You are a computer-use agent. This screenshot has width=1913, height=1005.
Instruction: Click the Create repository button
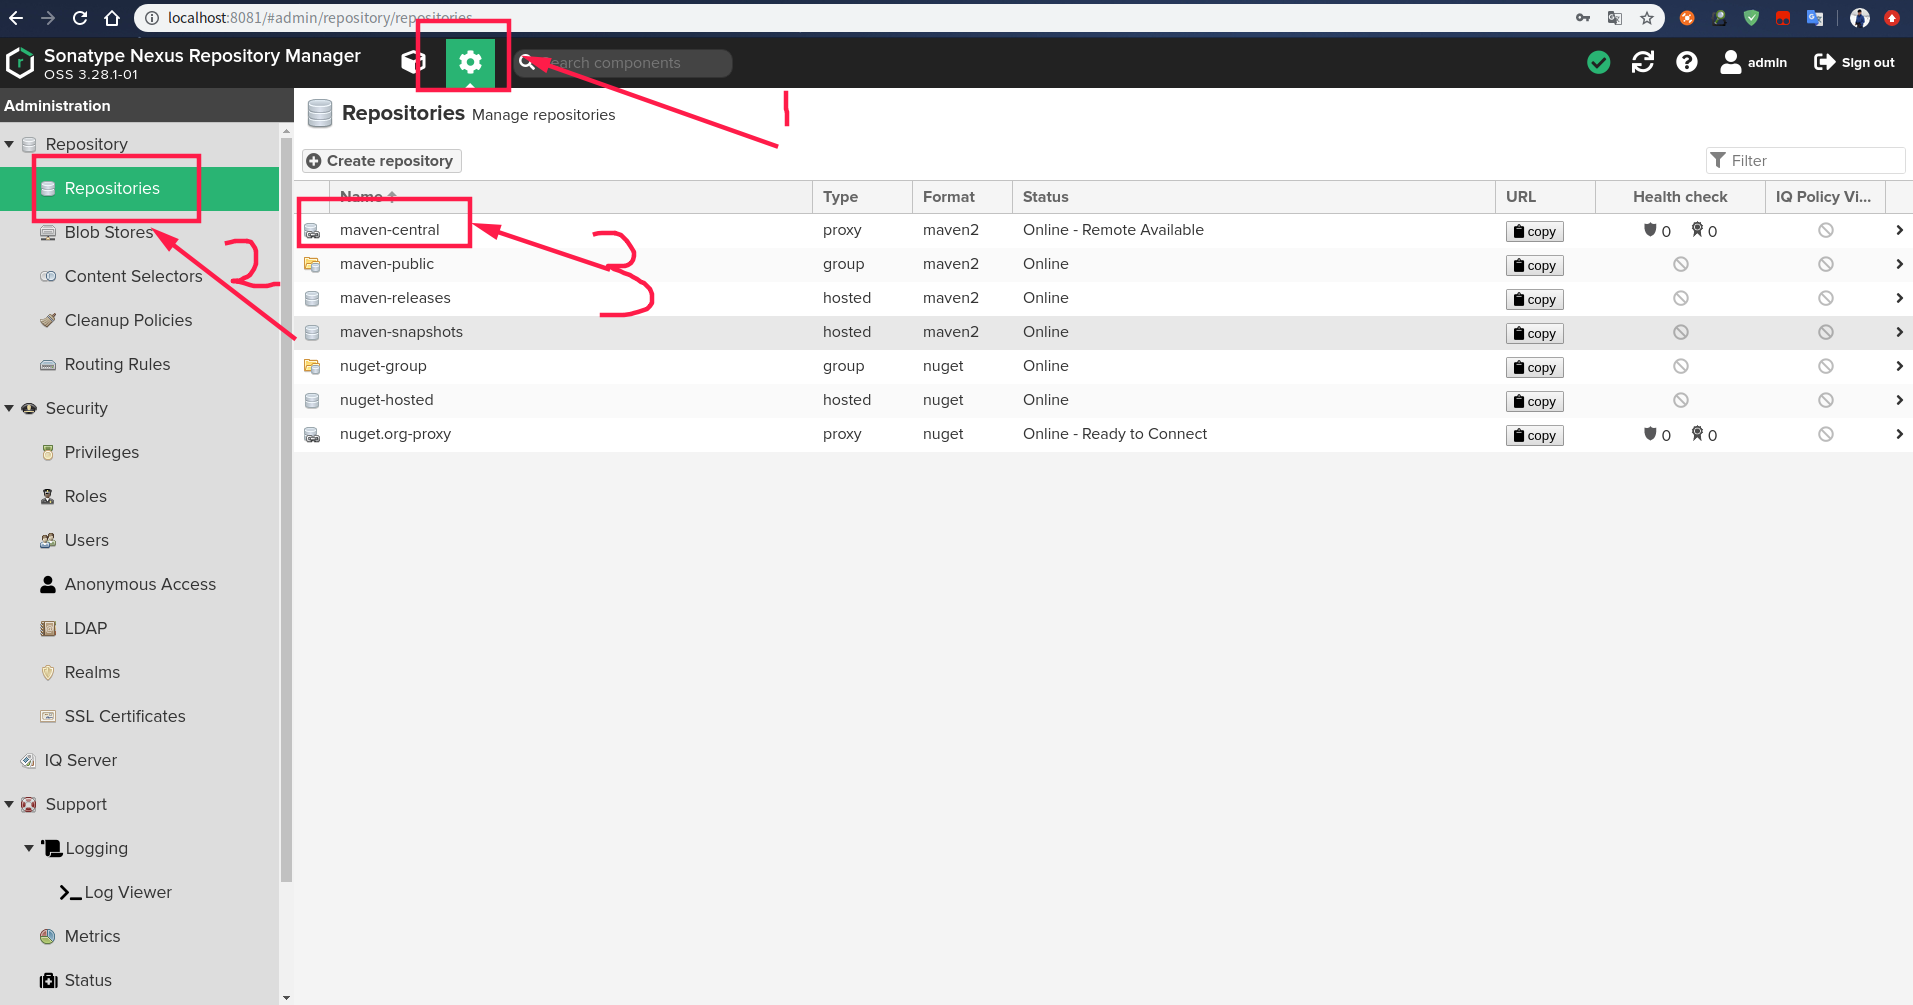coord(381,161)
